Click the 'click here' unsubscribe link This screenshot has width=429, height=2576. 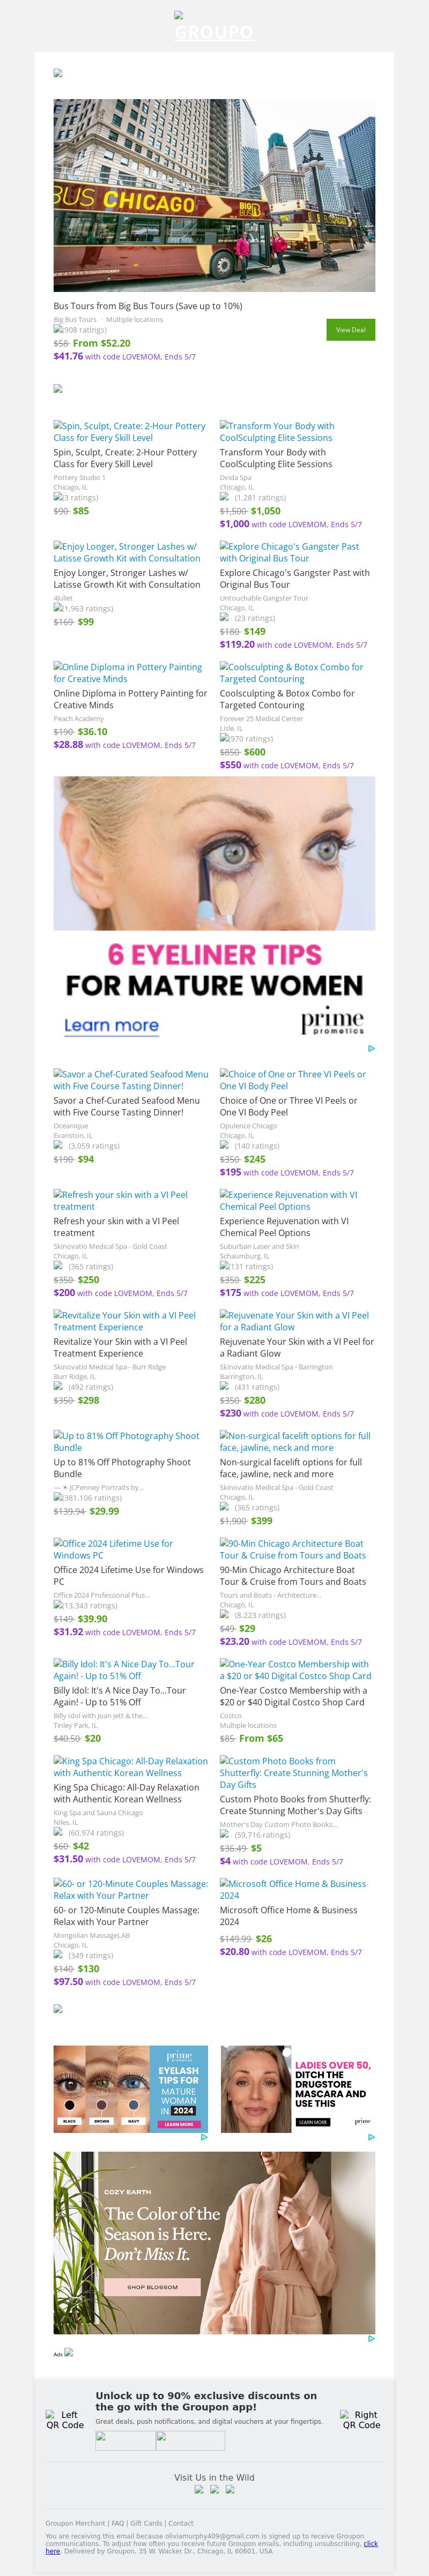(370, 2543)
